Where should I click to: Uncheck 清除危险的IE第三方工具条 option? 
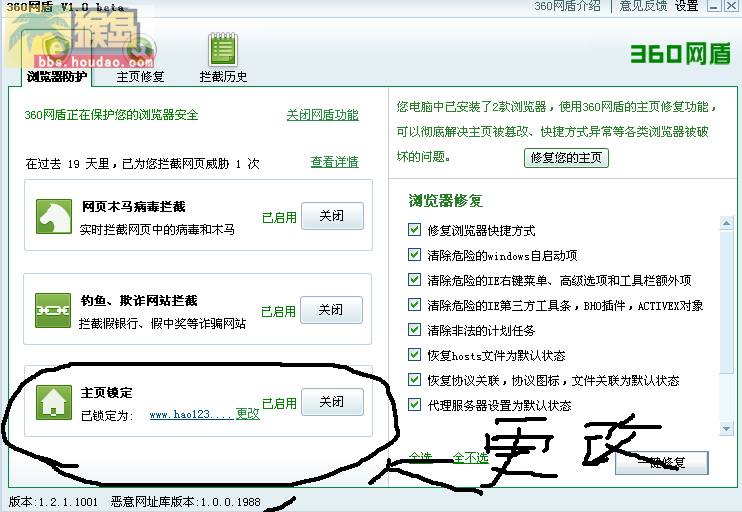(414, 305)
